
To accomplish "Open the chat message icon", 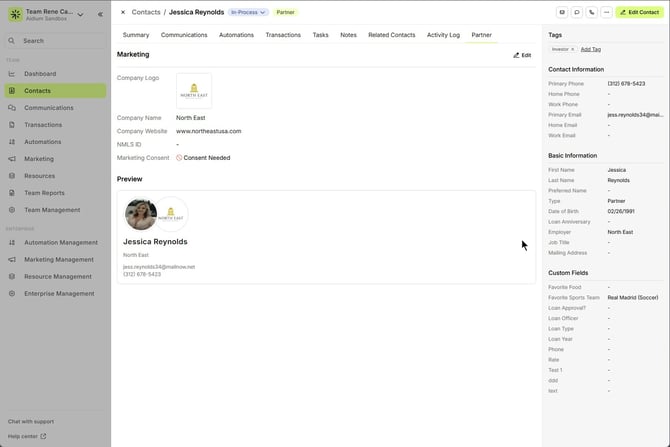I will [577, 12].
